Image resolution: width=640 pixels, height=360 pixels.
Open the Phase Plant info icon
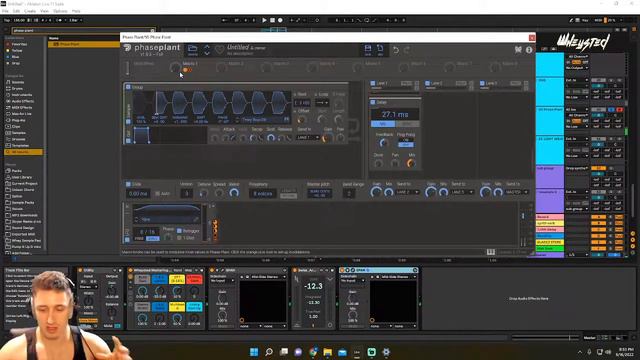[529, 50]
